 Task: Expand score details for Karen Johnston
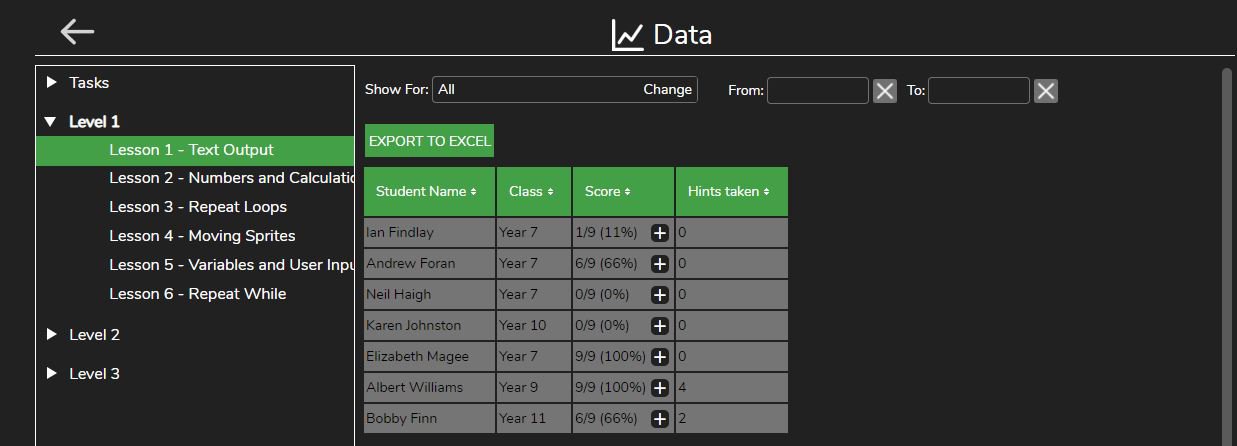point(660,326)
